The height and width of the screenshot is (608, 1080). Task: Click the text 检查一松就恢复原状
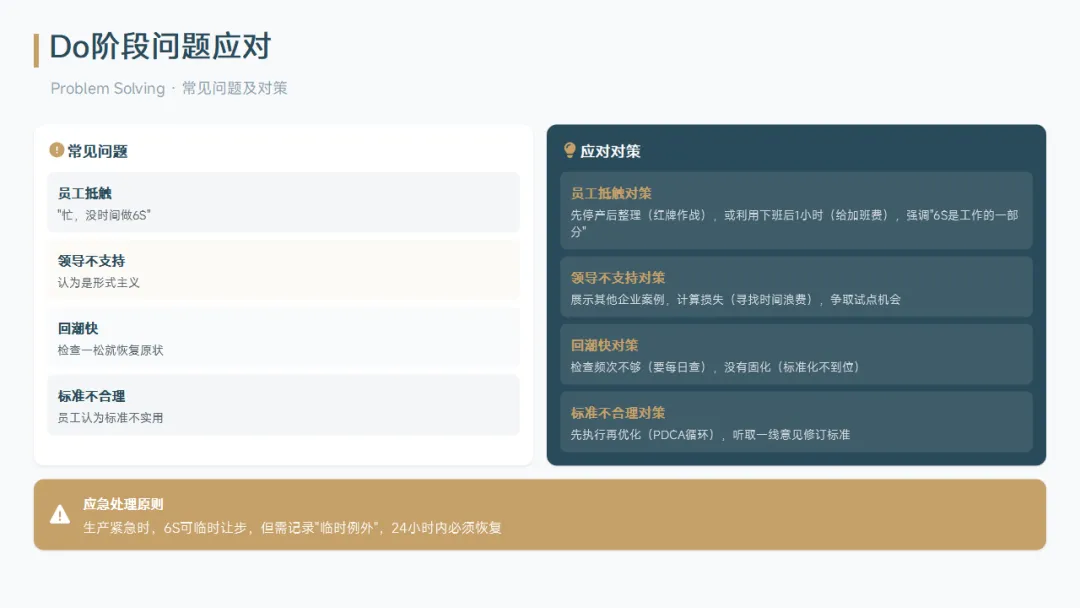(110, 350)
